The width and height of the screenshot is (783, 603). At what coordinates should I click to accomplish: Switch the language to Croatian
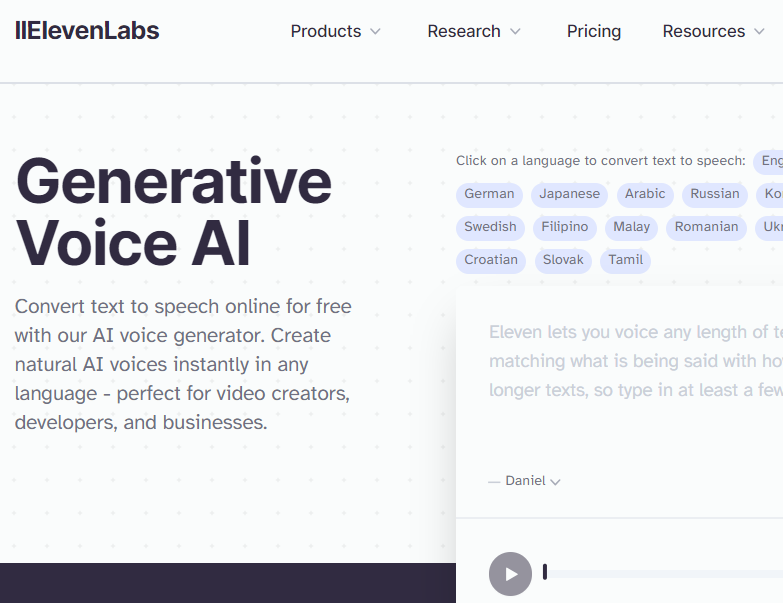coord(491,260)
